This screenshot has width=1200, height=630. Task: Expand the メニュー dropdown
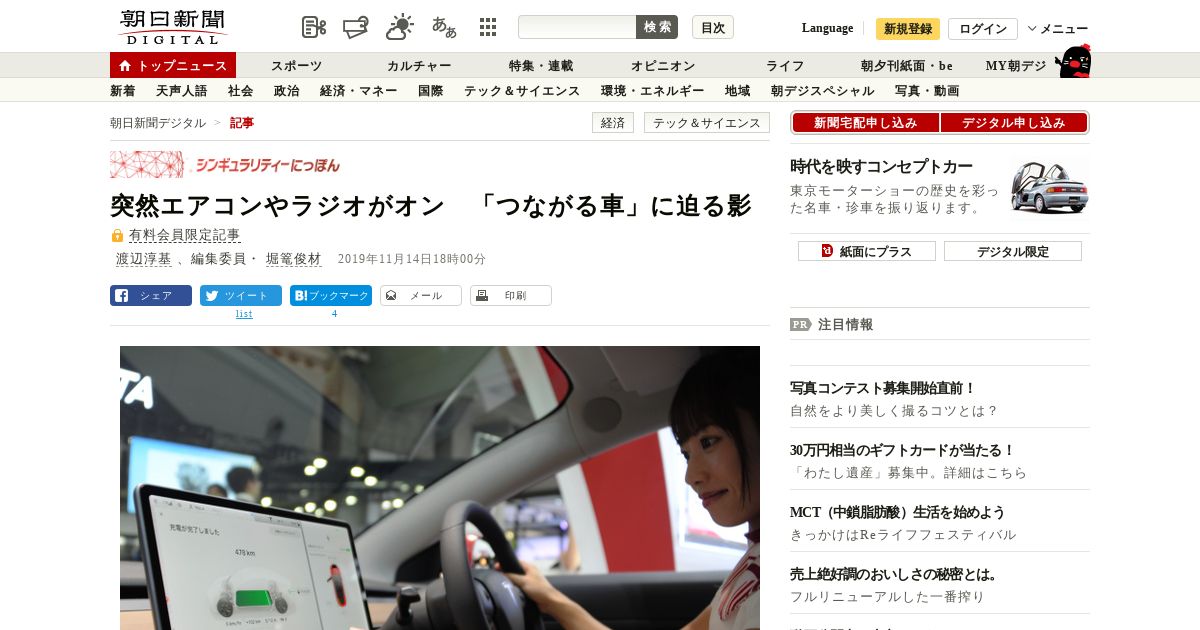[x=1058, y=28]
